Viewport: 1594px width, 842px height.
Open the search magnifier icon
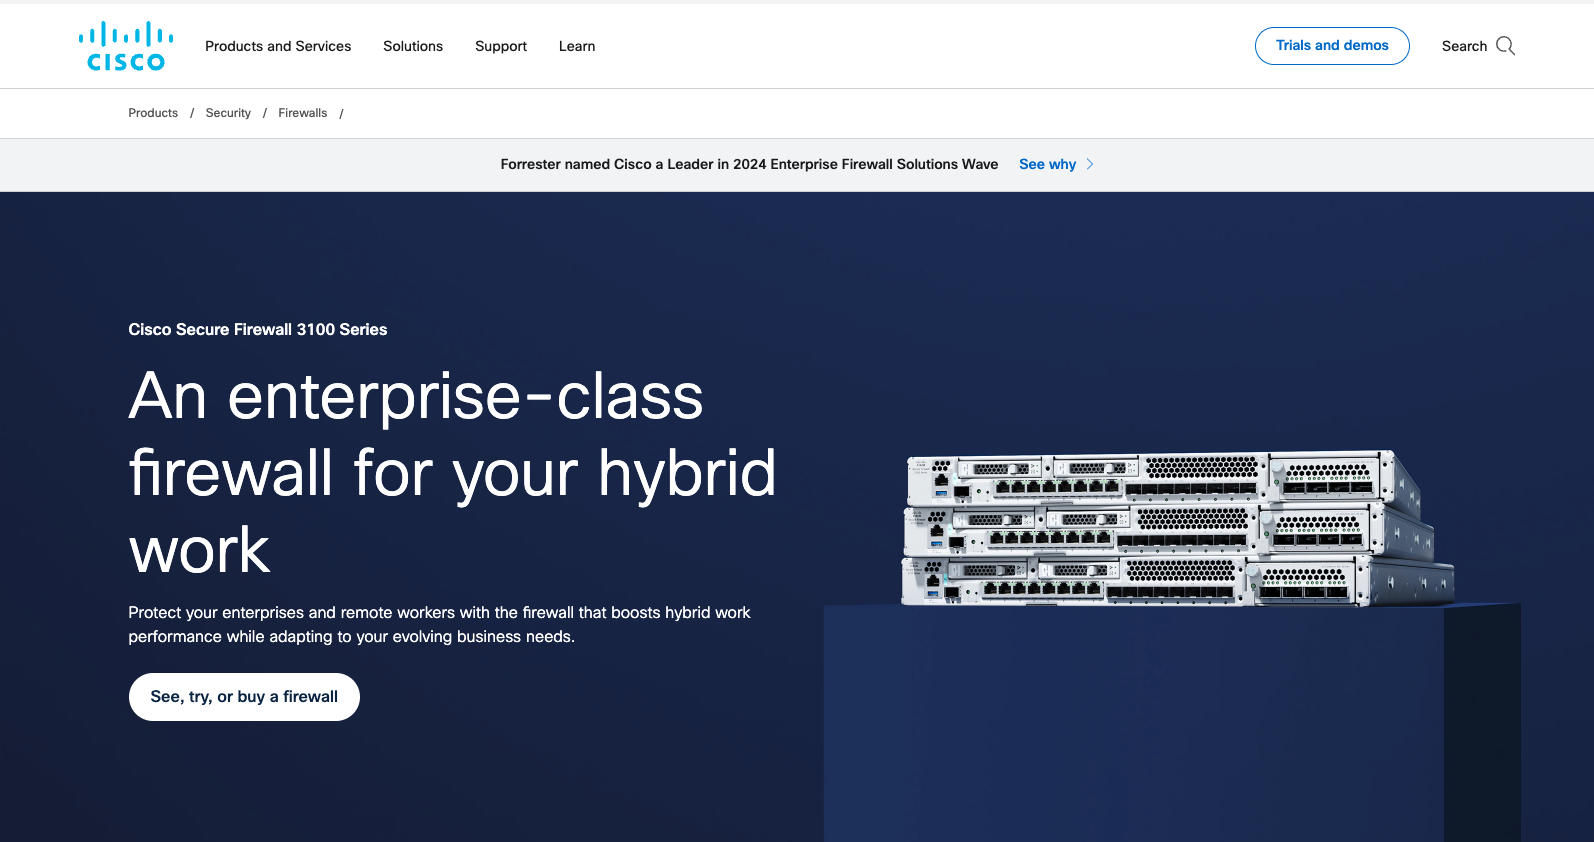pos(1505,46)
